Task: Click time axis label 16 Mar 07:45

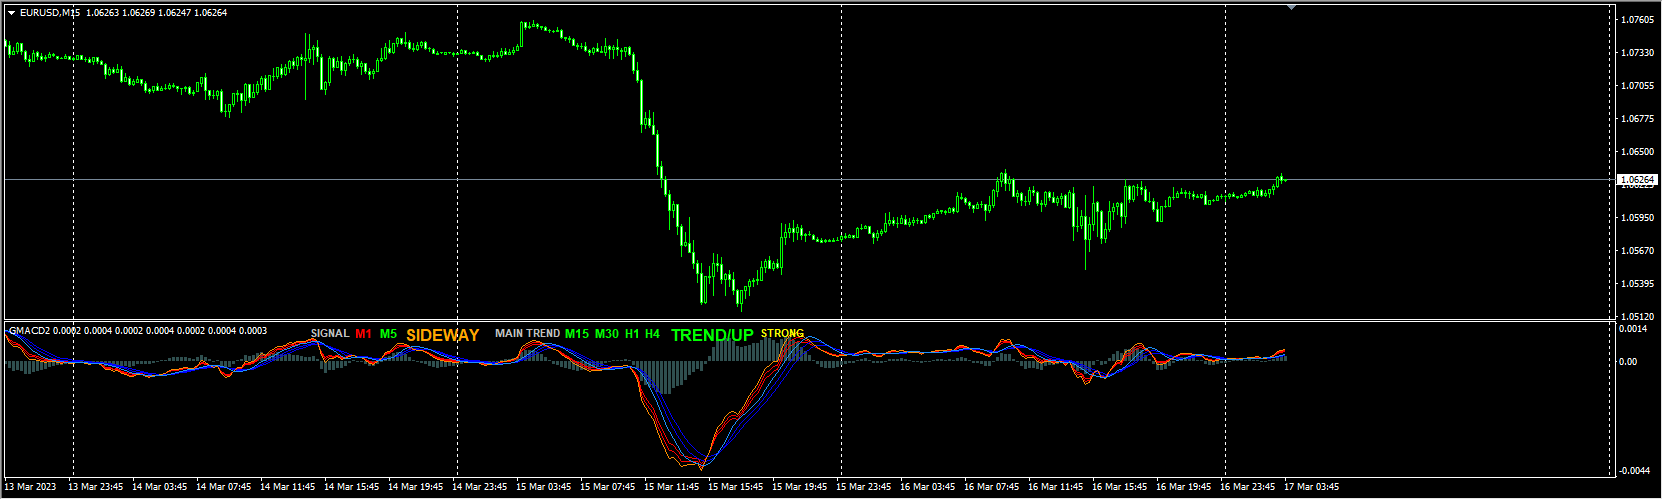Action: pos(992,488)
